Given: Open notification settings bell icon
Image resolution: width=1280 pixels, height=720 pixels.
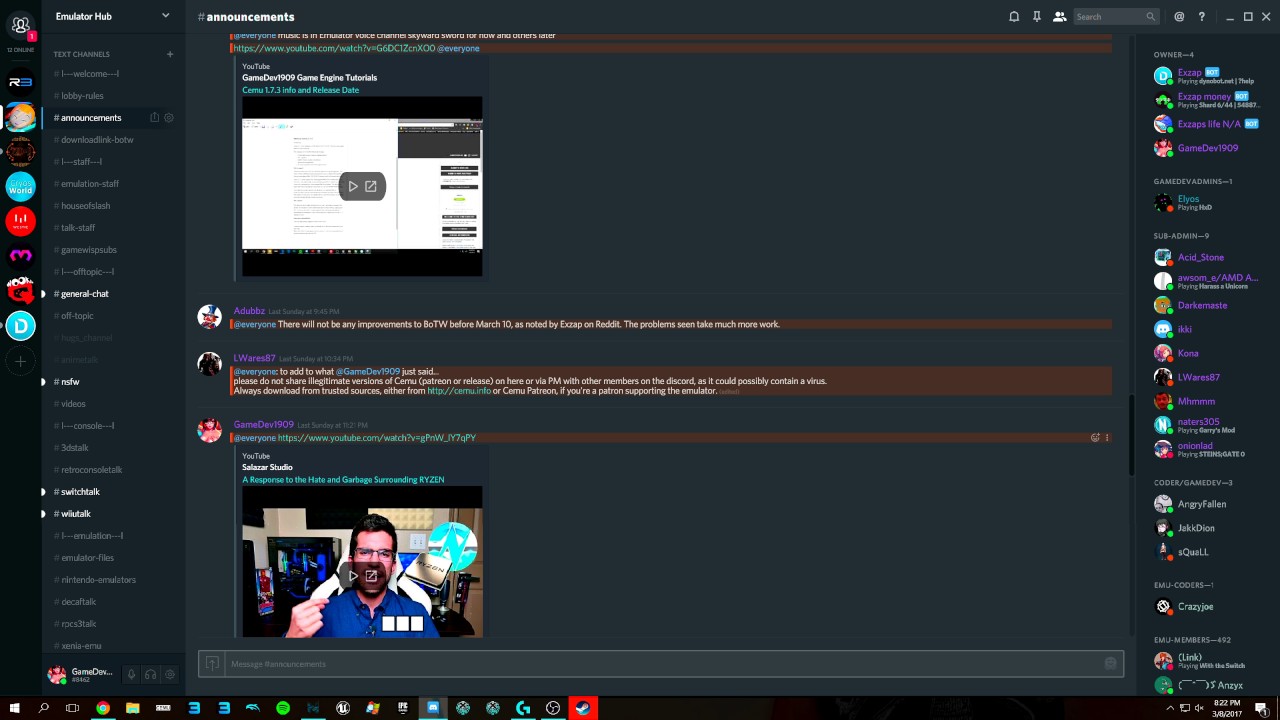Looking at the screenshot, I should (x=1014, y=16).
